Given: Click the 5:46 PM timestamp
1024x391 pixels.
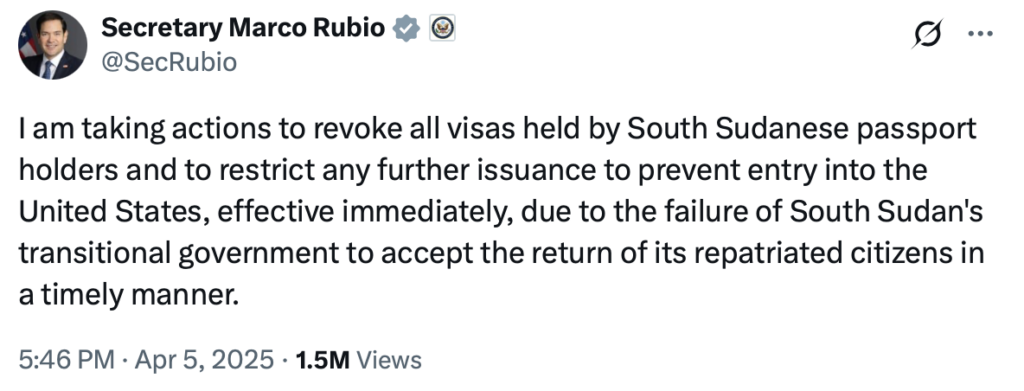Looking at the screenshot, I should (67, 360).
